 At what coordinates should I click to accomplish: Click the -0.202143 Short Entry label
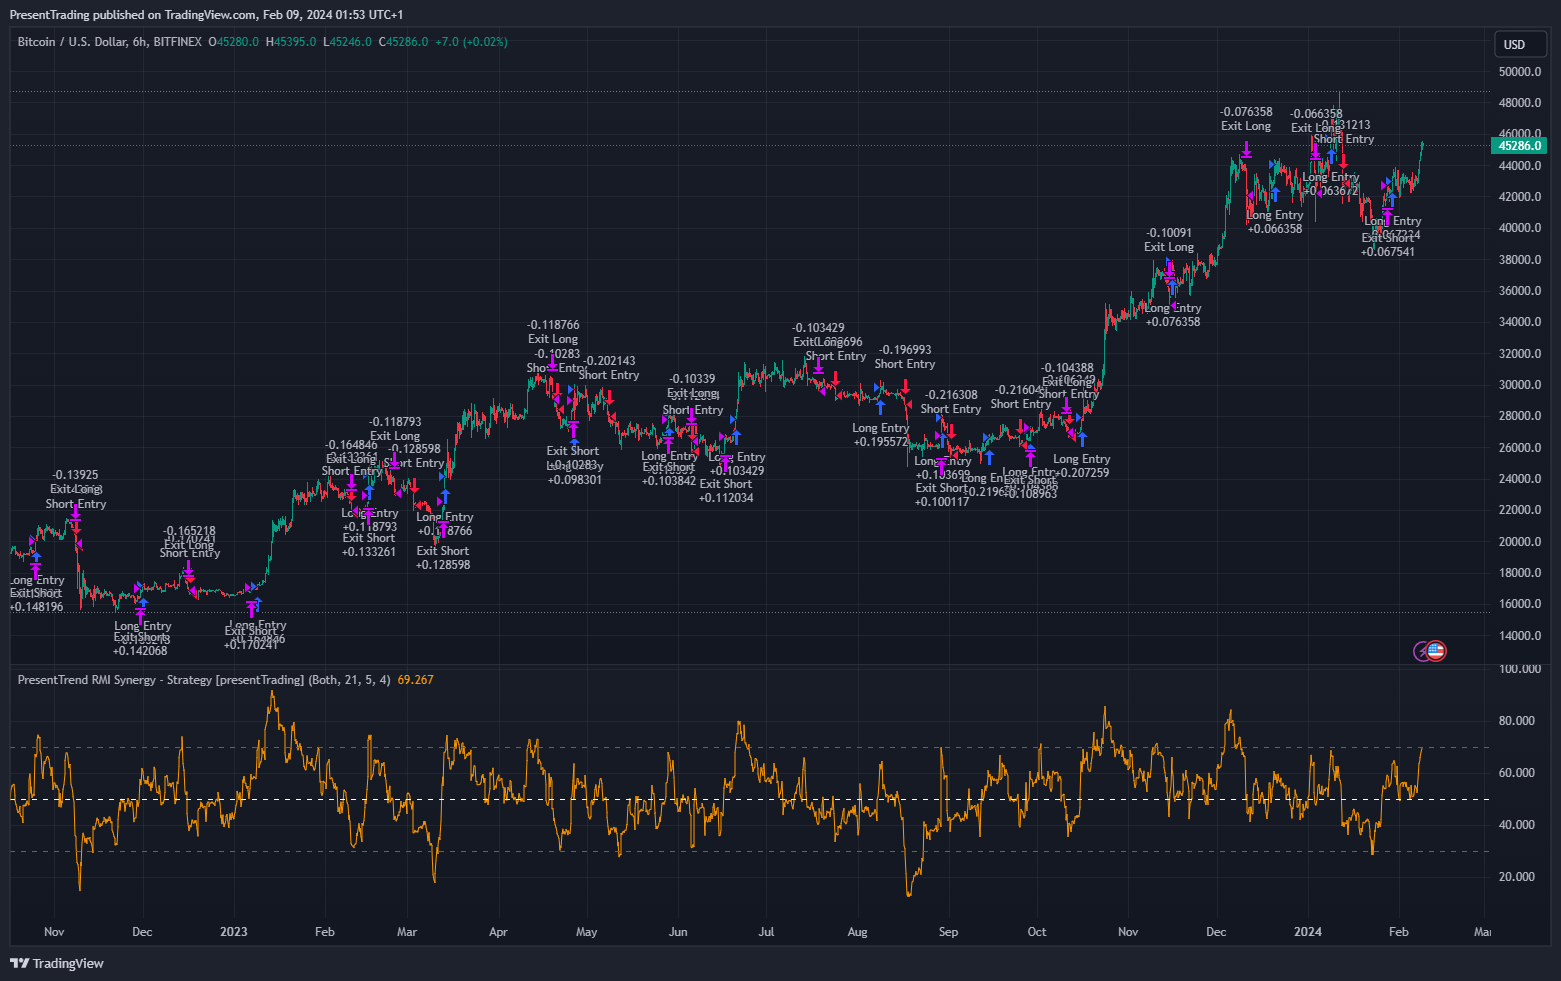click(x=609, y=361)
